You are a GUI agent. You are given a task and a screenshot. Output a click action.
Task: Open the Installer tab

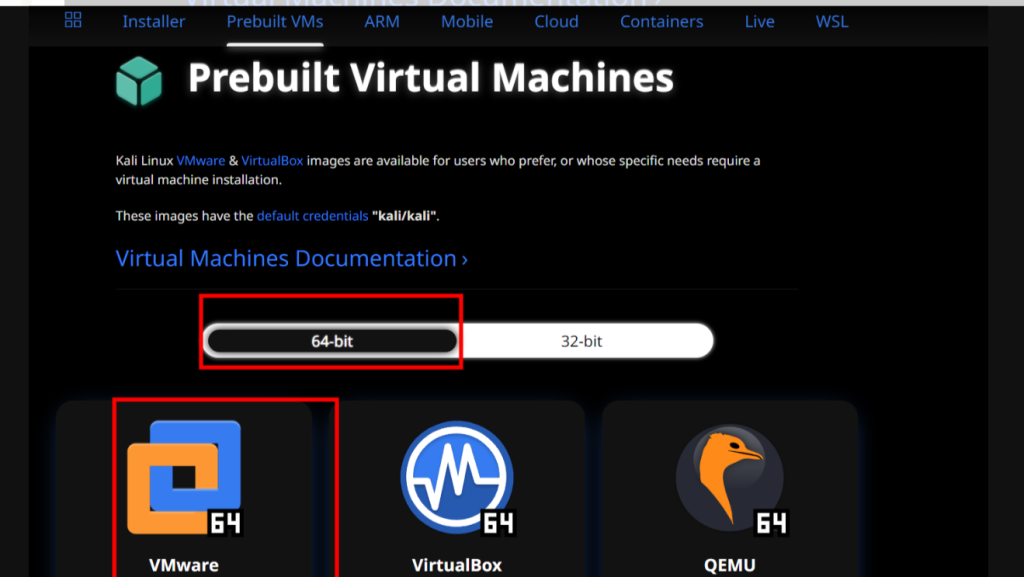coord(153,22)
